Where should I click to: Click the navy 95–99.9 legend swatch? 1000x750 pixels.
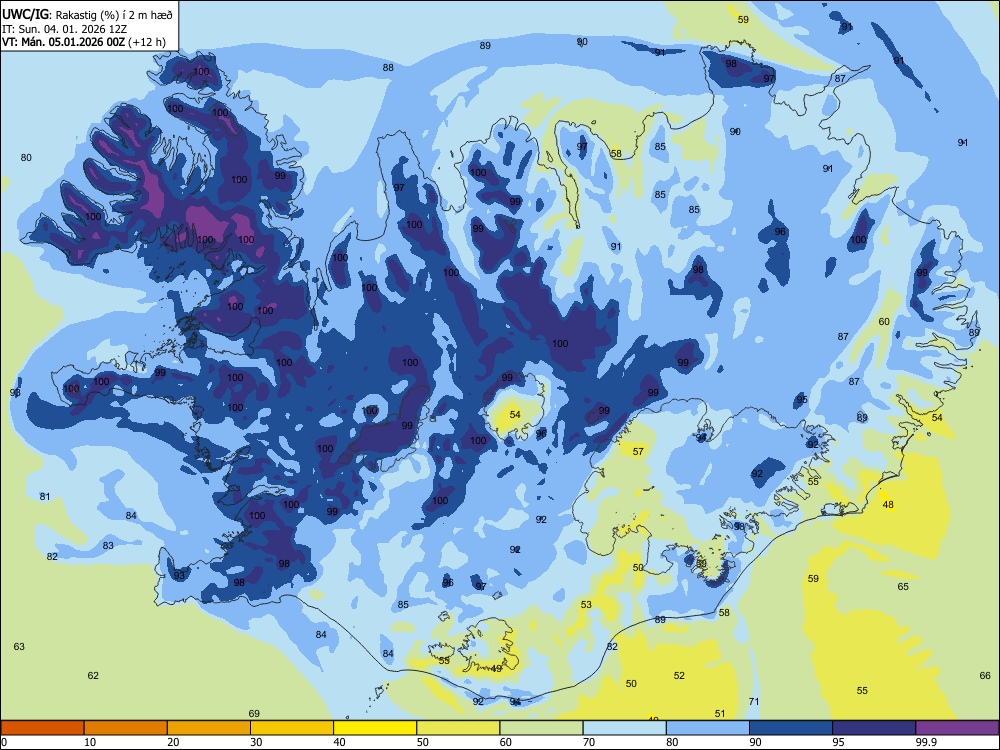click(x=874, y=728)
